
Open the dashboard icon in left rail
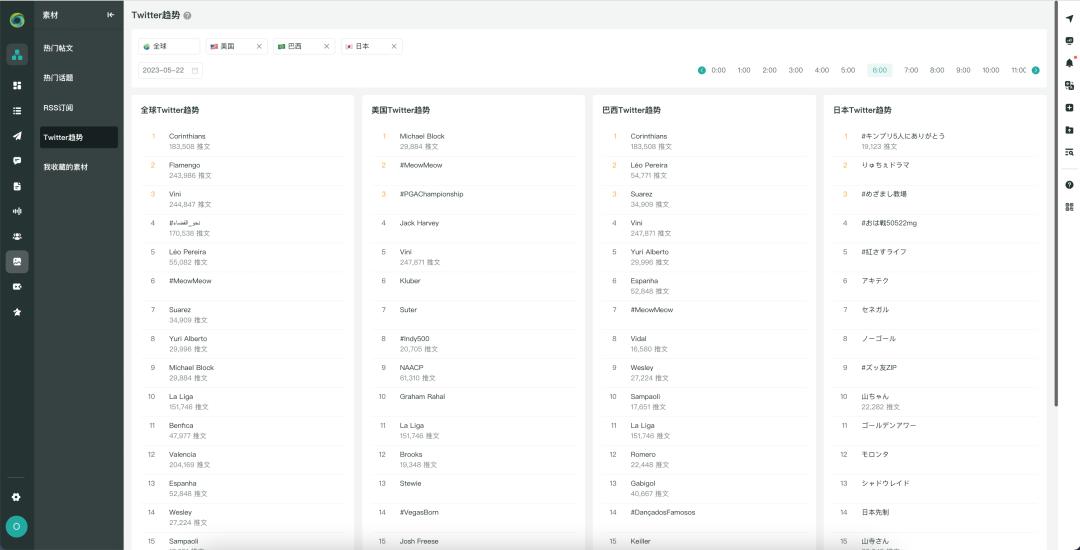click(x=17, y=85)
